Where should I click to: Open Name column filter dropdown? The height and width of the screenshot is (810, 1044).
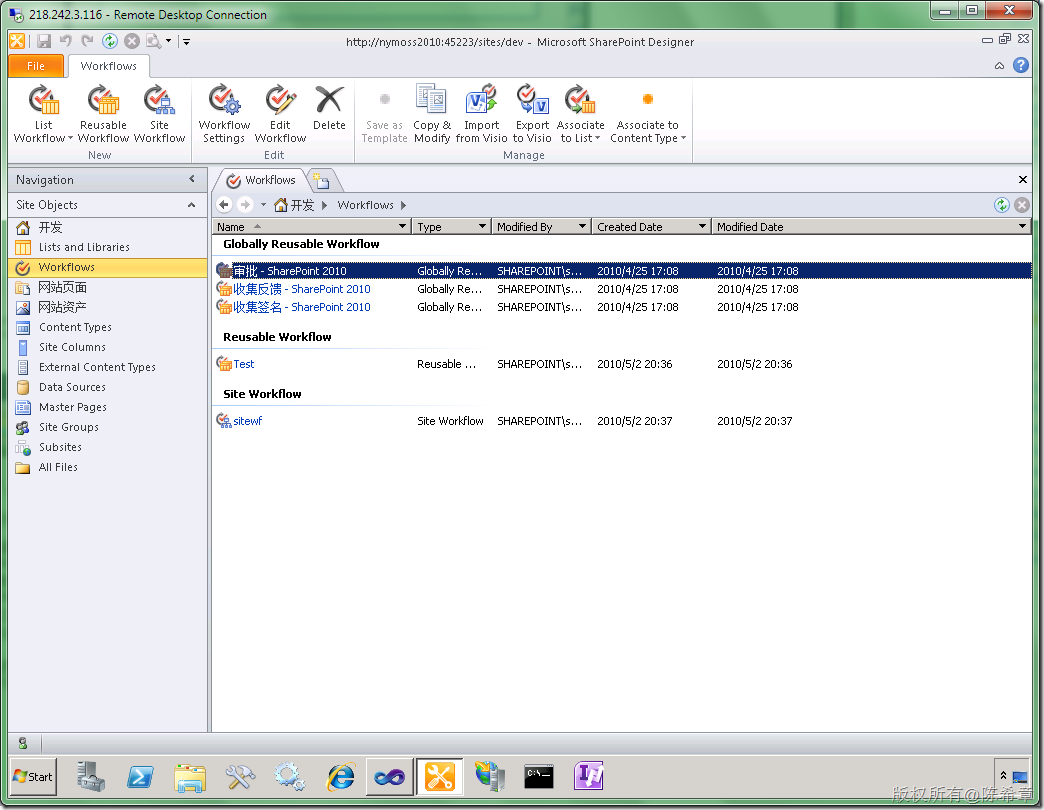point(402,226)
